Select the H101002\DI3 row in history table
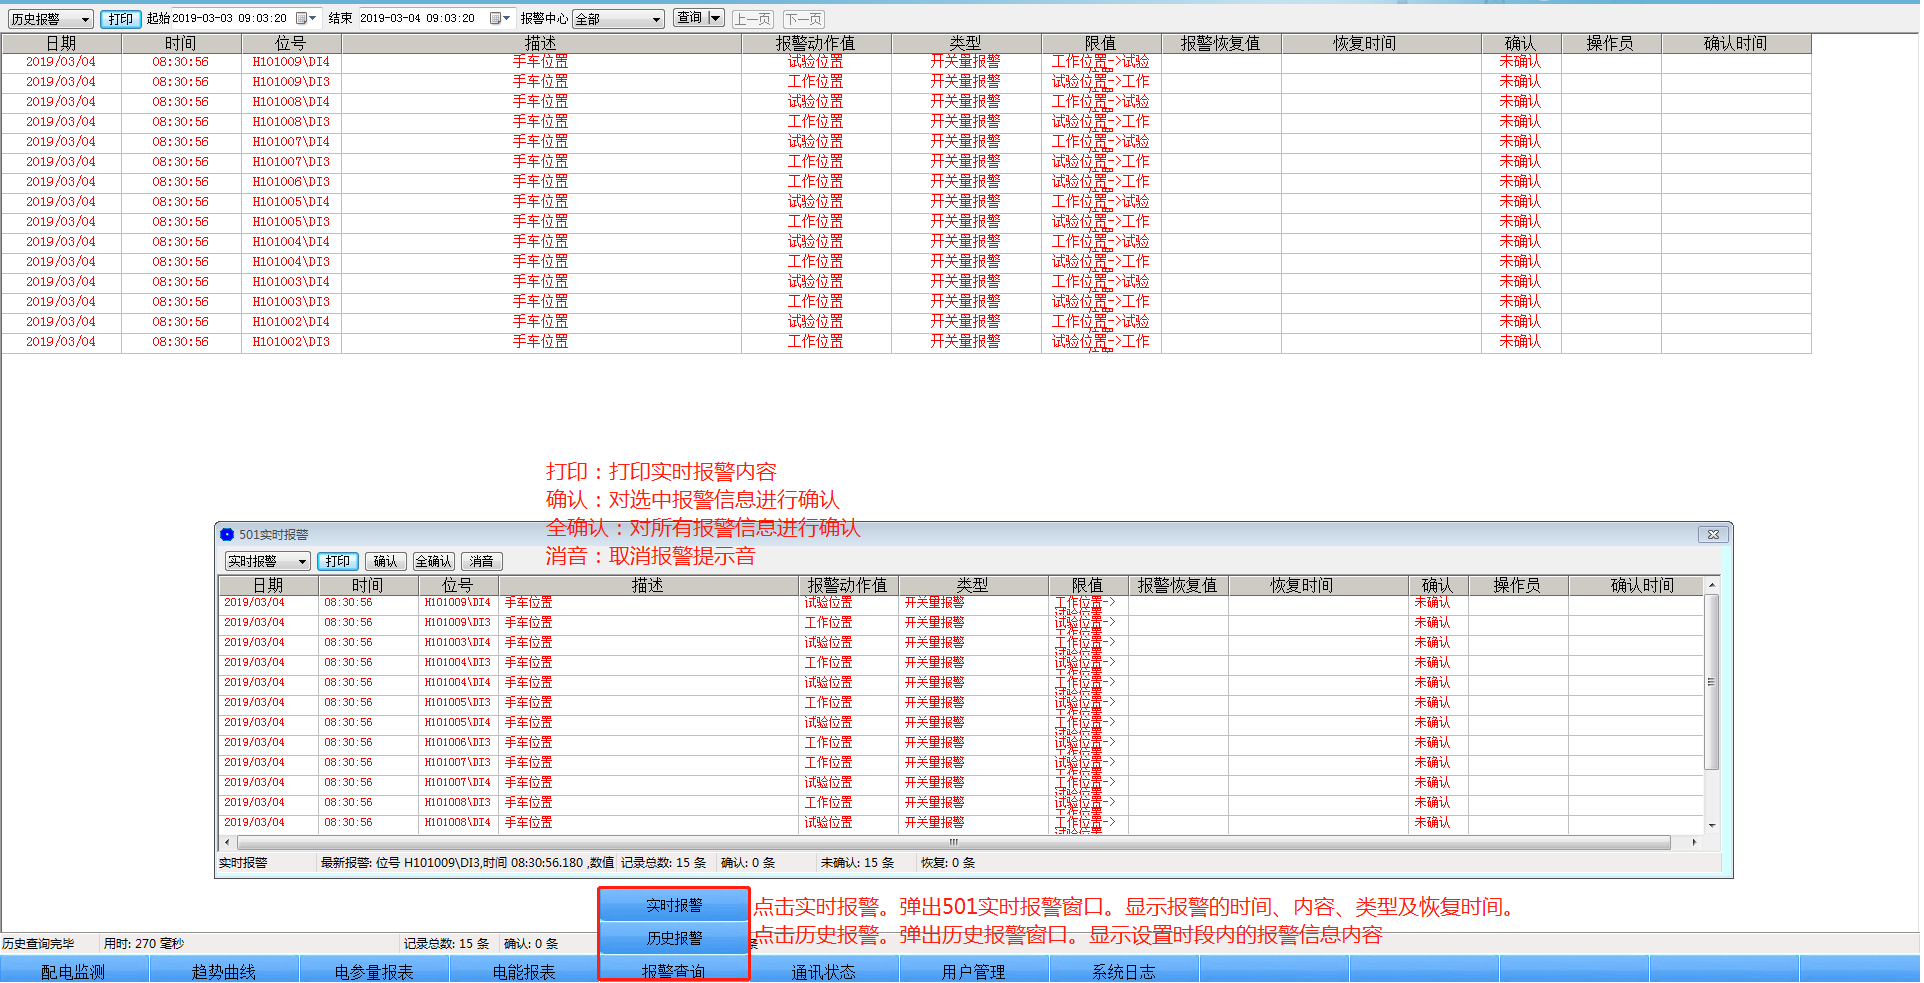 click(x=906, y=342)
